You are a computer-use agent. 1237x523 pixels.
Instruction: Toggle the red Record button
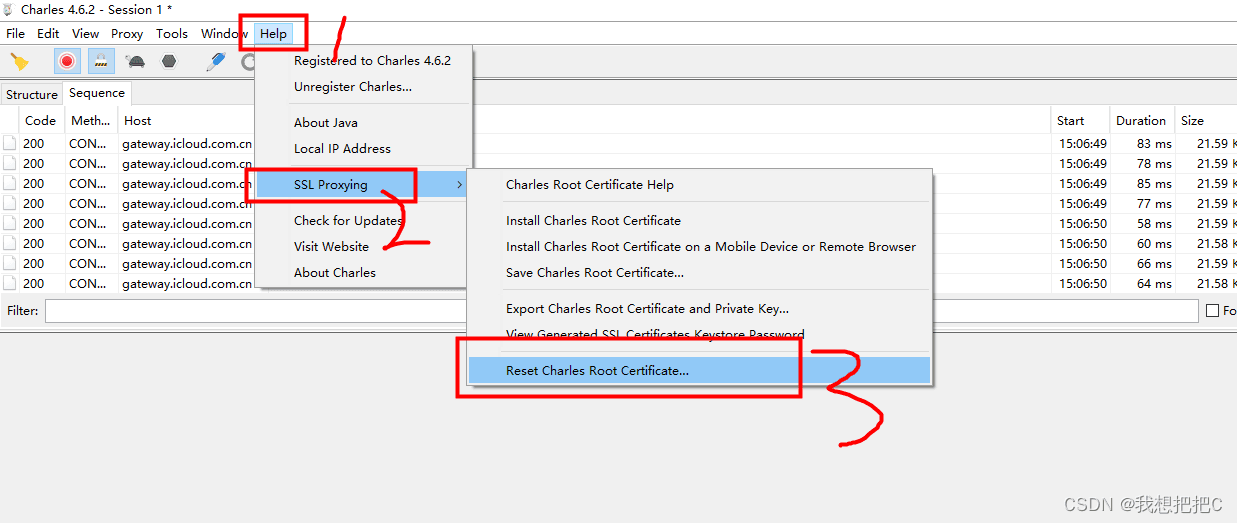(67, 62)
